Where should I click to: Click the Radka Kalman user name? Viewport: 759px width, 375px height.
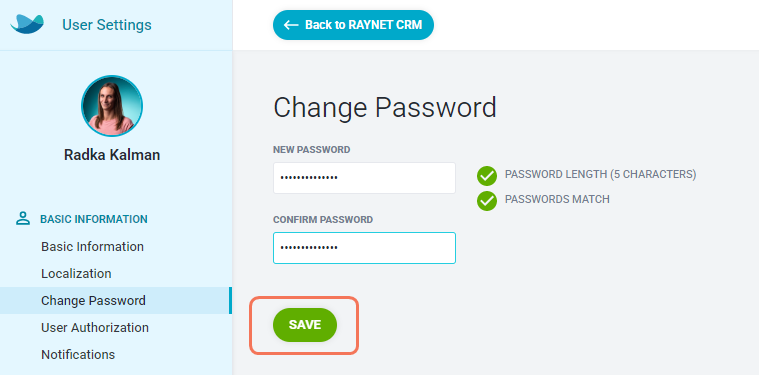112,155
